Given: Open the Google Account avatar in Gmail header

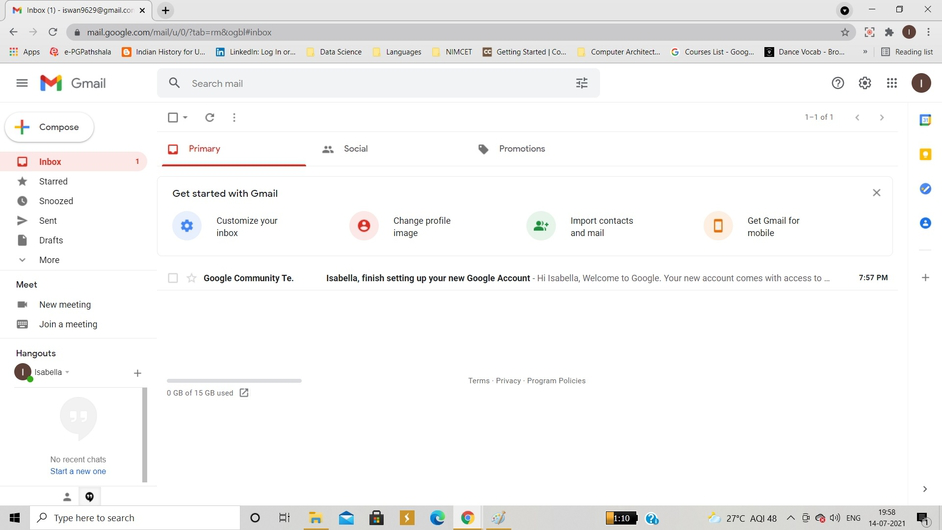Looking at the screenshot, I should [x=921, y=83].
